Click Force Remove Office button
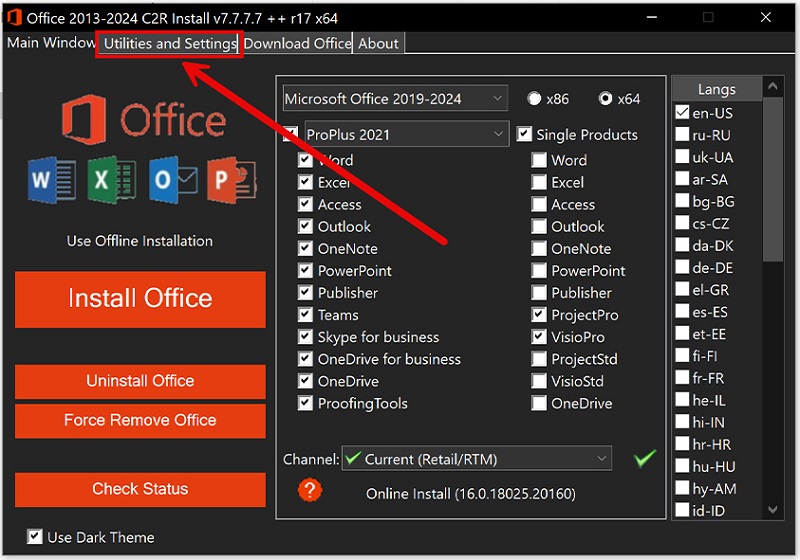 click(140, 420)
